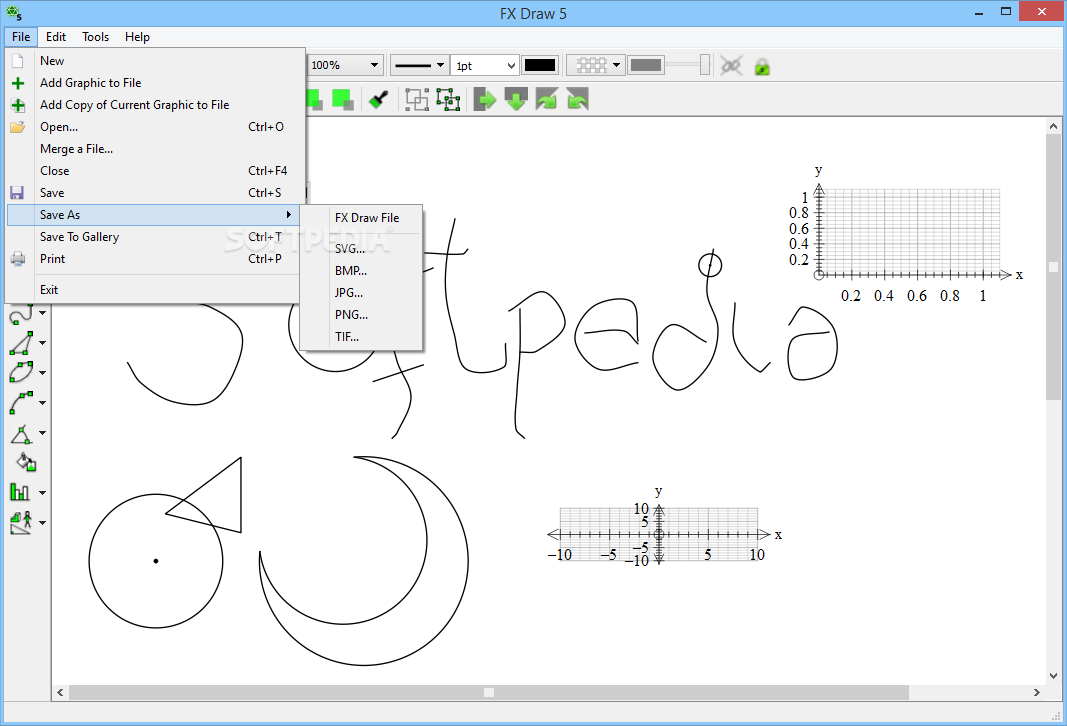
Task: Save as PNG... format
Action: pos(361,314)
